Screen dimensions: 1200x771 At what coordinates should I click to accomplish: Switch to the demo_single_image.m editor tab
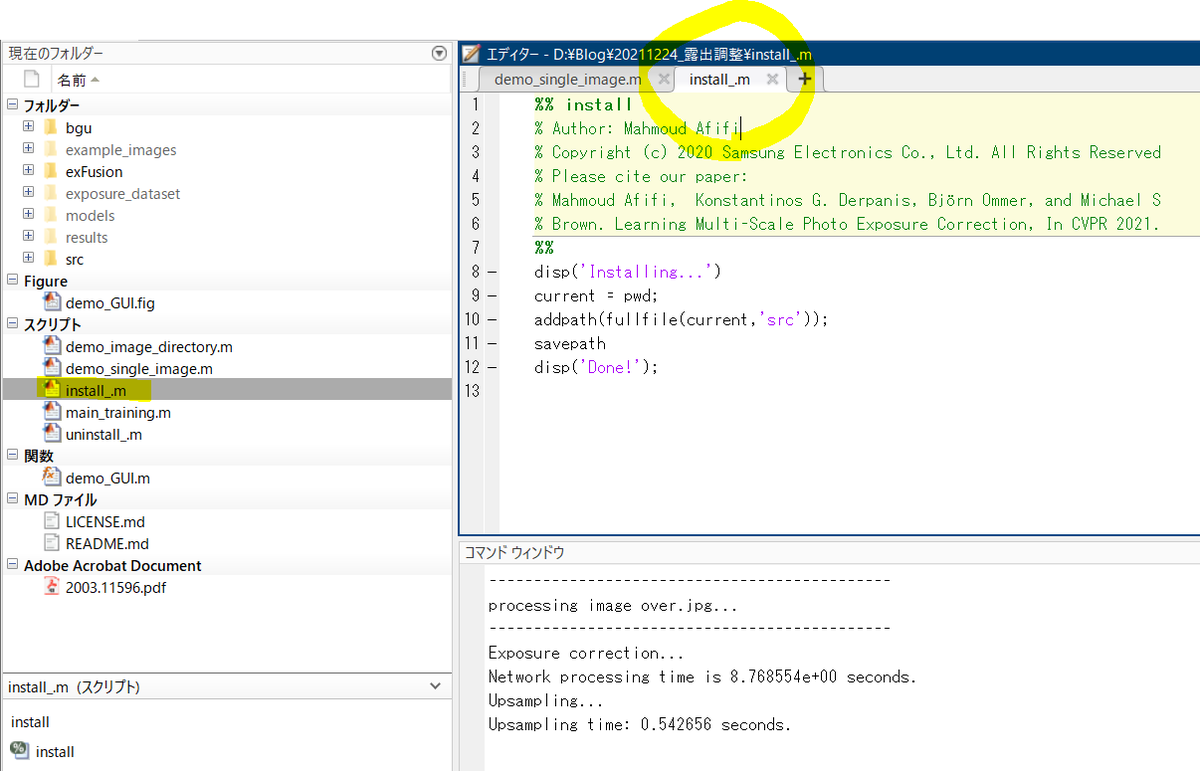(568, 79)
